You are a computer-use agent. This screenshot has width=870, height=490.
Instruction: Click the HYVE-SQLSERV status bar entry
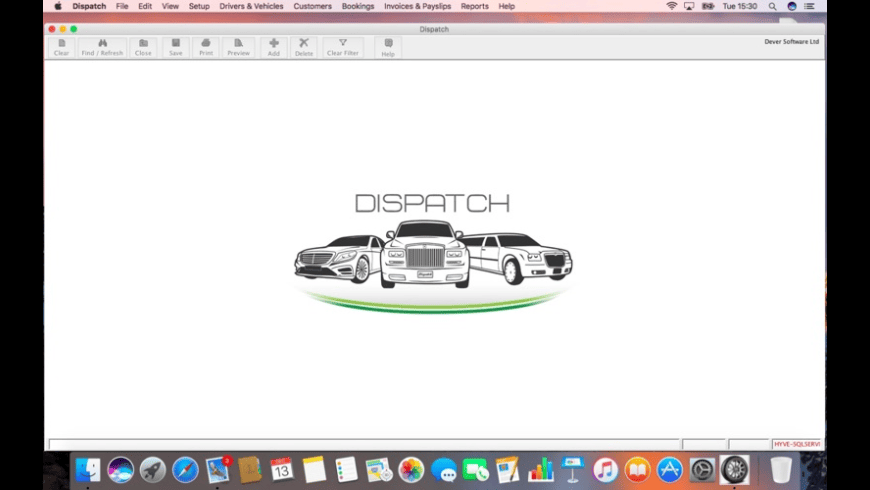point(797,444)
